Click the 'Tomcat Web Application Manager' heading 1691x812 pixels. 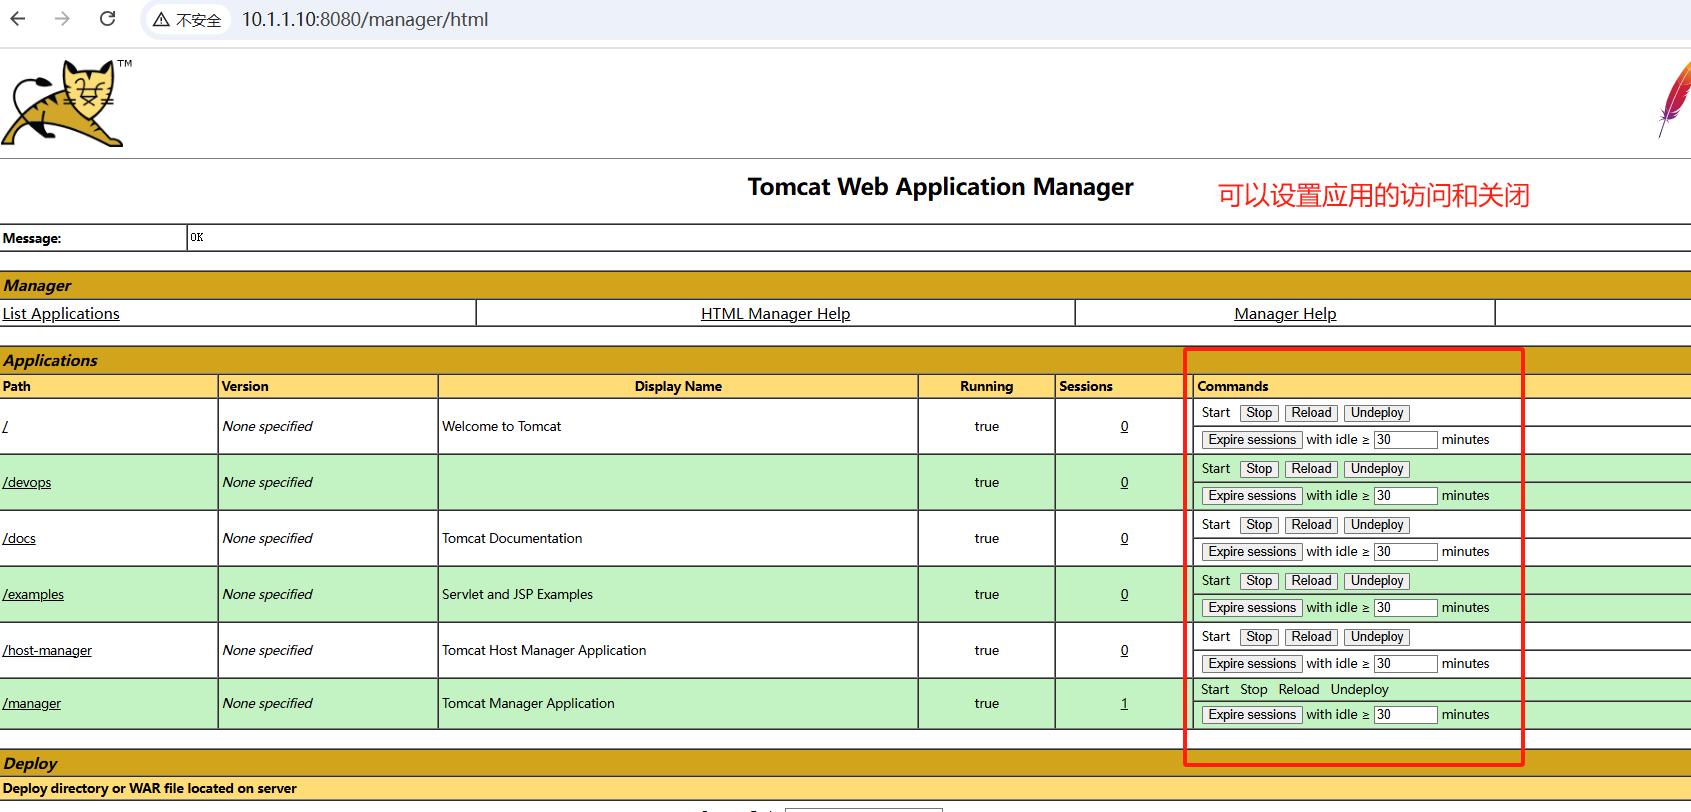pyautogui.click(x=940, y=187)
